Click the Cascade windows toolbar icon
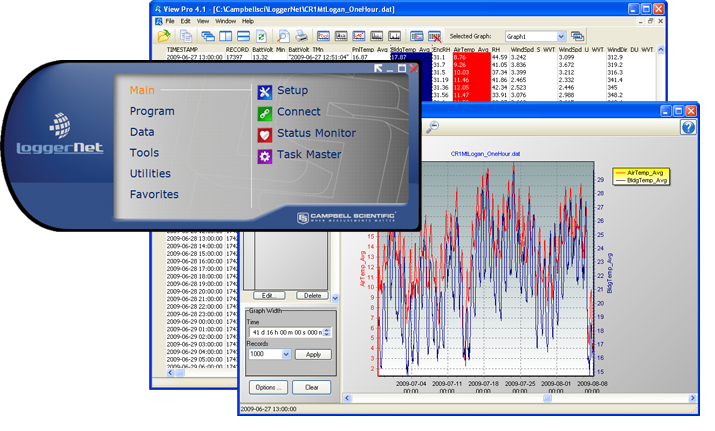The height and width of the screenshot is (431, 715). tap(208, 36)
